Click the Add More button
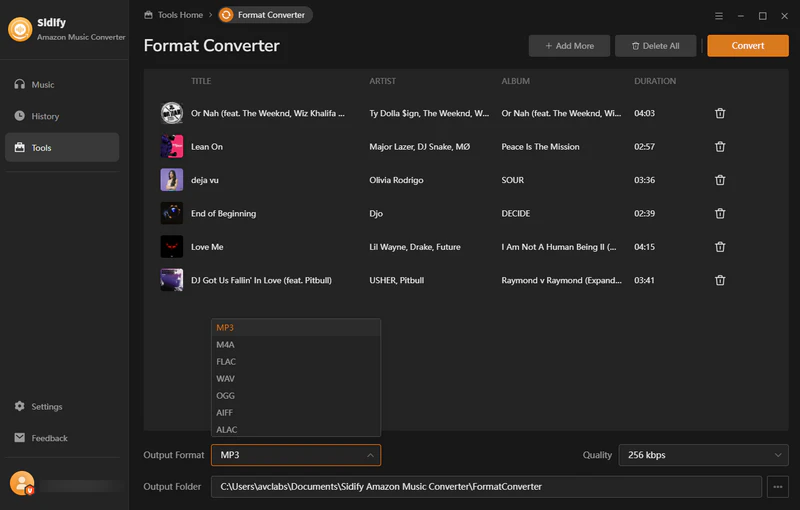This screenshot has height=510, width=800. 569,46
